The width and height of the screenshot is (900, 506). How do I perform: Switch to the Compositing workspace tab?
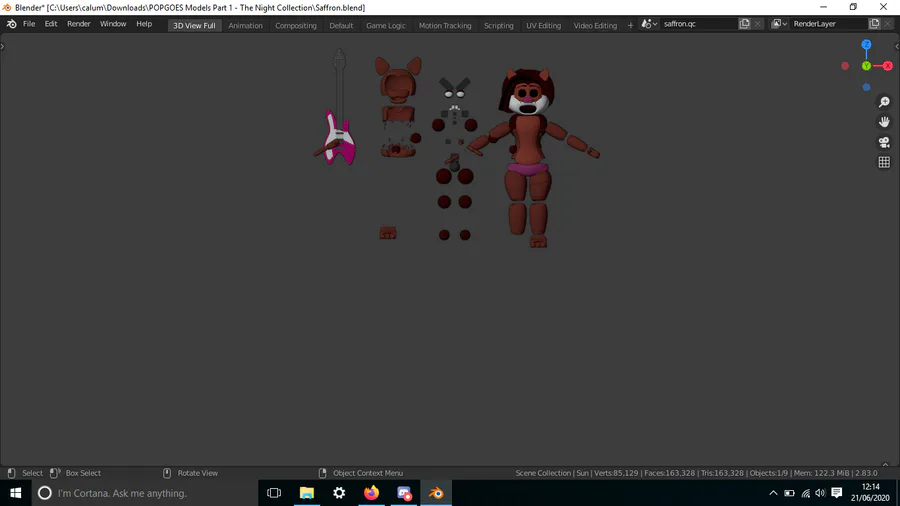click(x=296, y=25)
